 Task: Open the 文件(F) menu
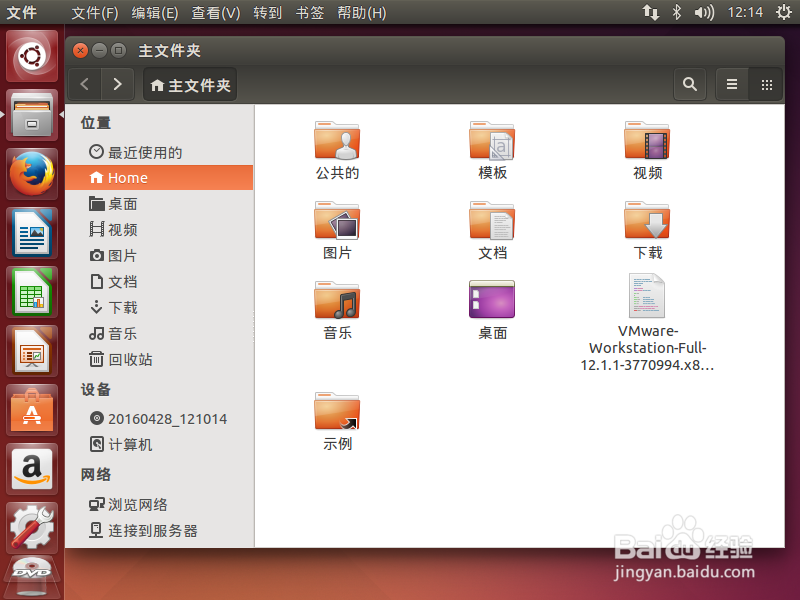95,13
